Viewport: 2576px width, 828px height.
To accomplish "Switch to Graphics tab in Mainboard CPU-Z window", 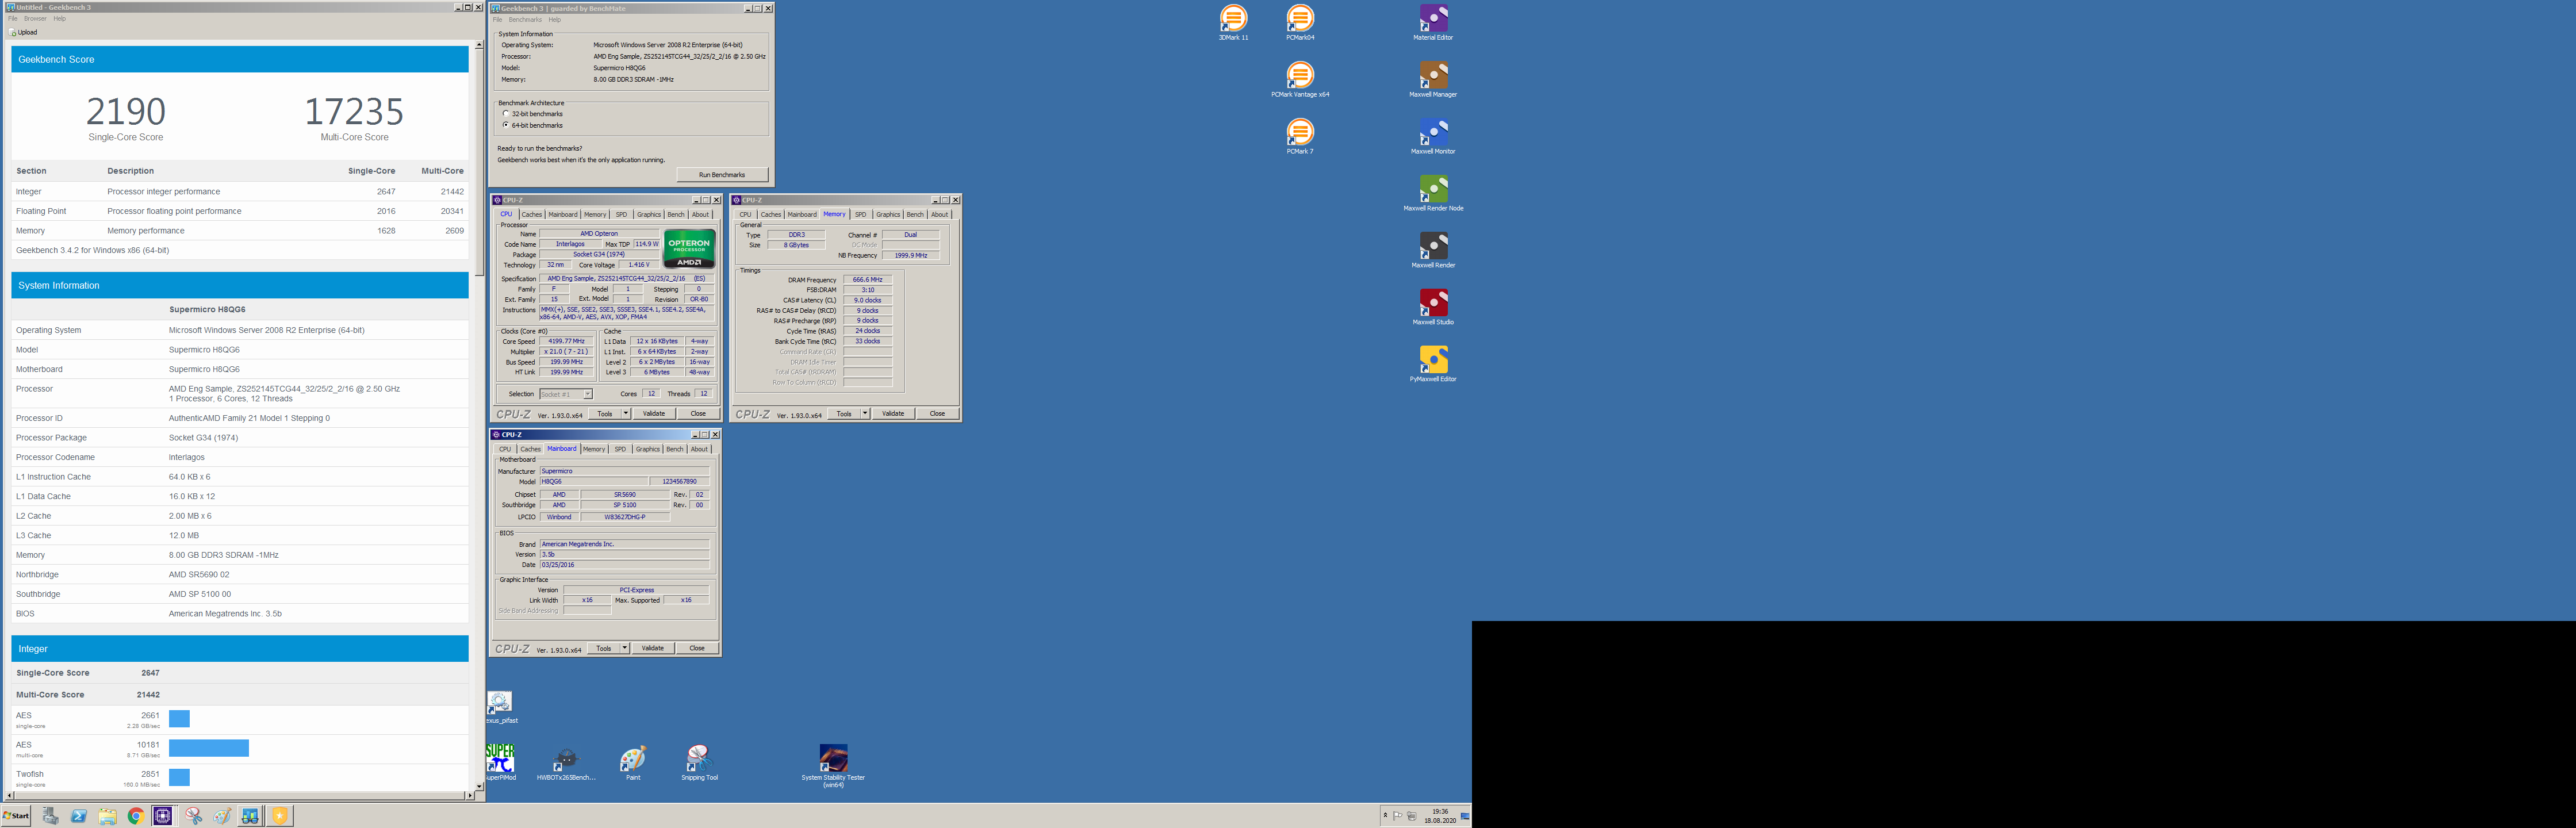I will [648, 449].
